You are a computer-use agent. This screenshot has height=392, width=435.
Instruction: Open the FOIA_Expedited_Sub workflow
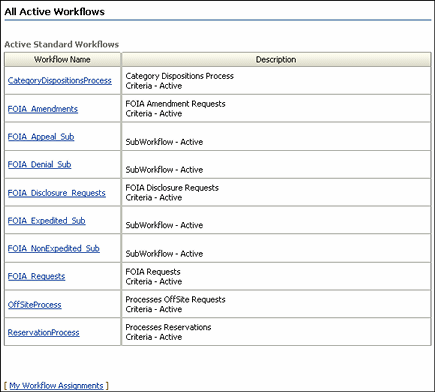47,221
